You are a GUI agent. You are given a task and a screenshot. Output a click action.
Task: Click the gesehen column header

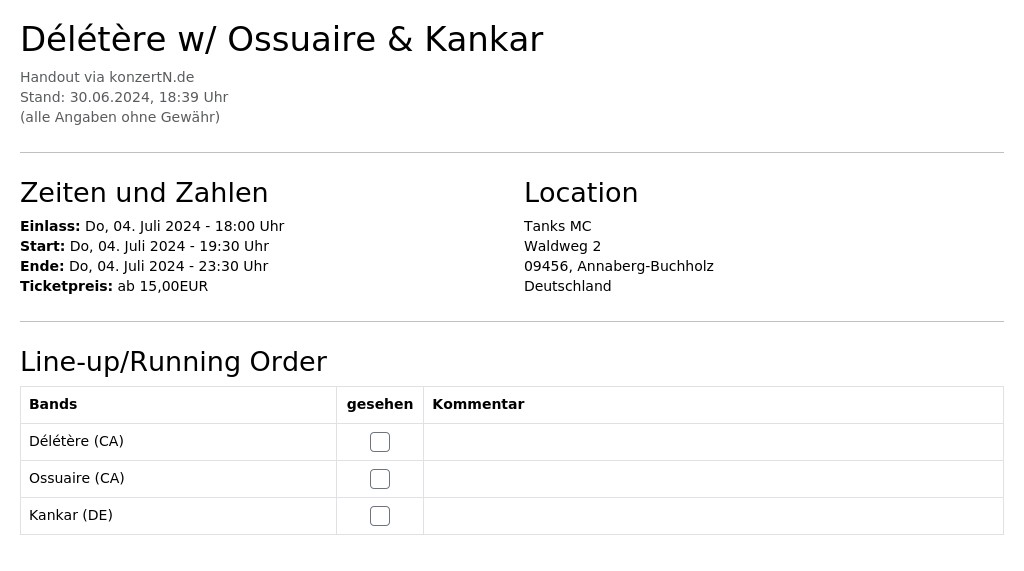[x=379, y=404]
